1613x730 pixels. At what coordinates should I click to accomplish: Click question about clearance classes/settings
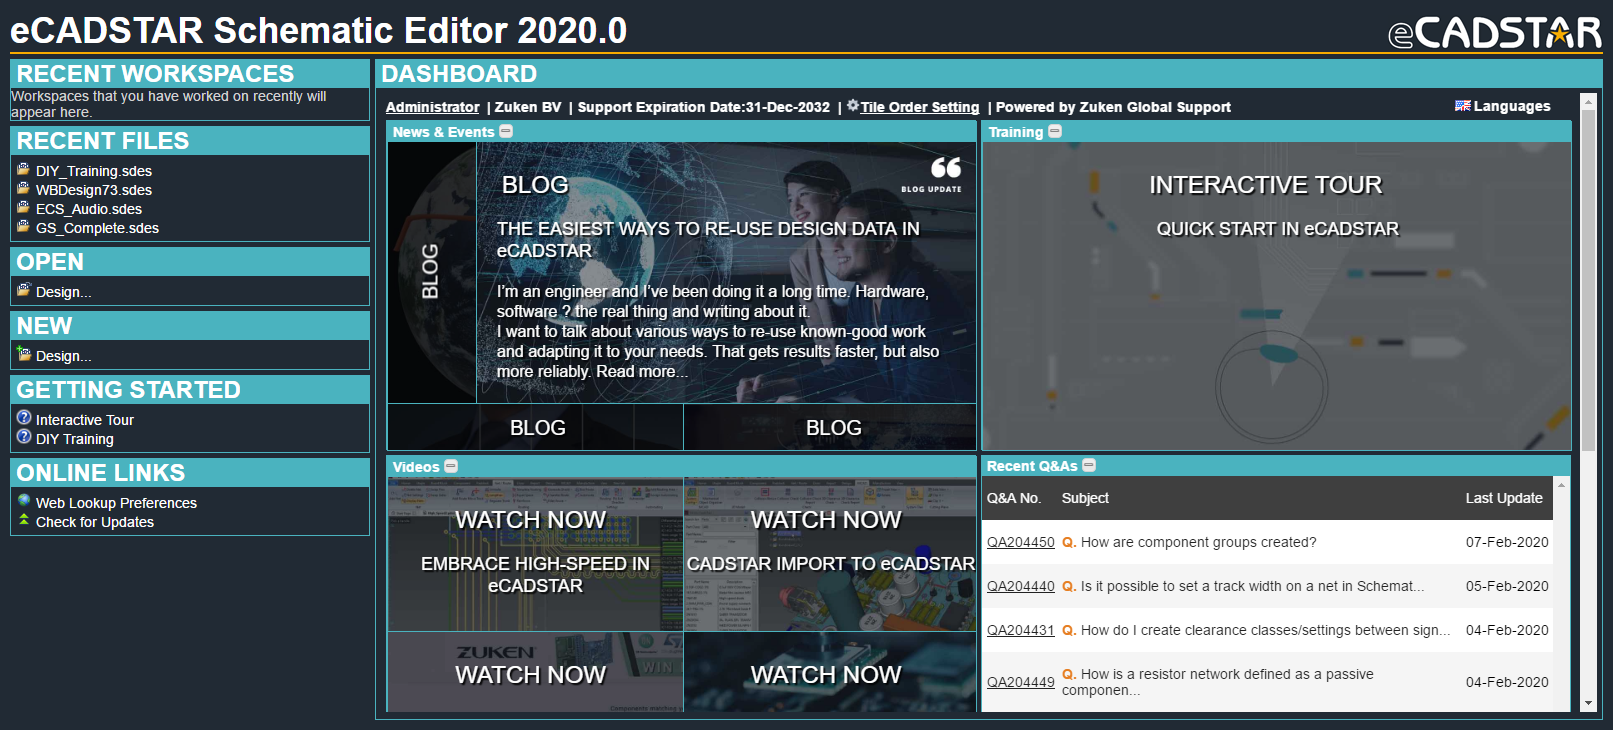click(1265, 630)
